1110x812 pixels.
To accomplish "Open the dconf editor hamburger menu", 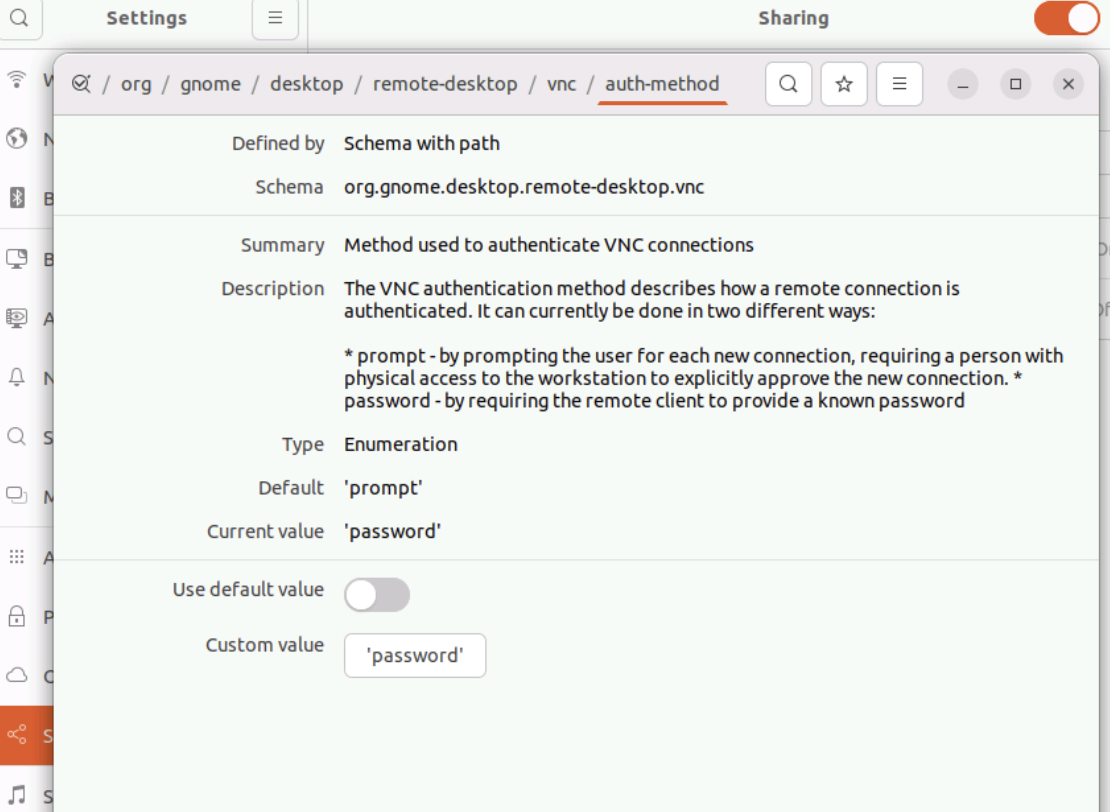I will [x=899, y=84].
